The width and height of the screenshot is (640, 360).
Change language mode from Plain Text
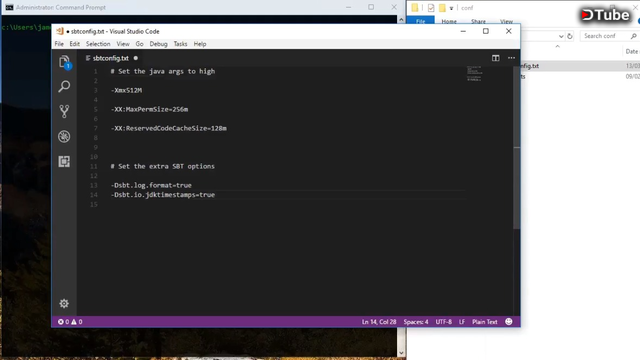[485, 322]
